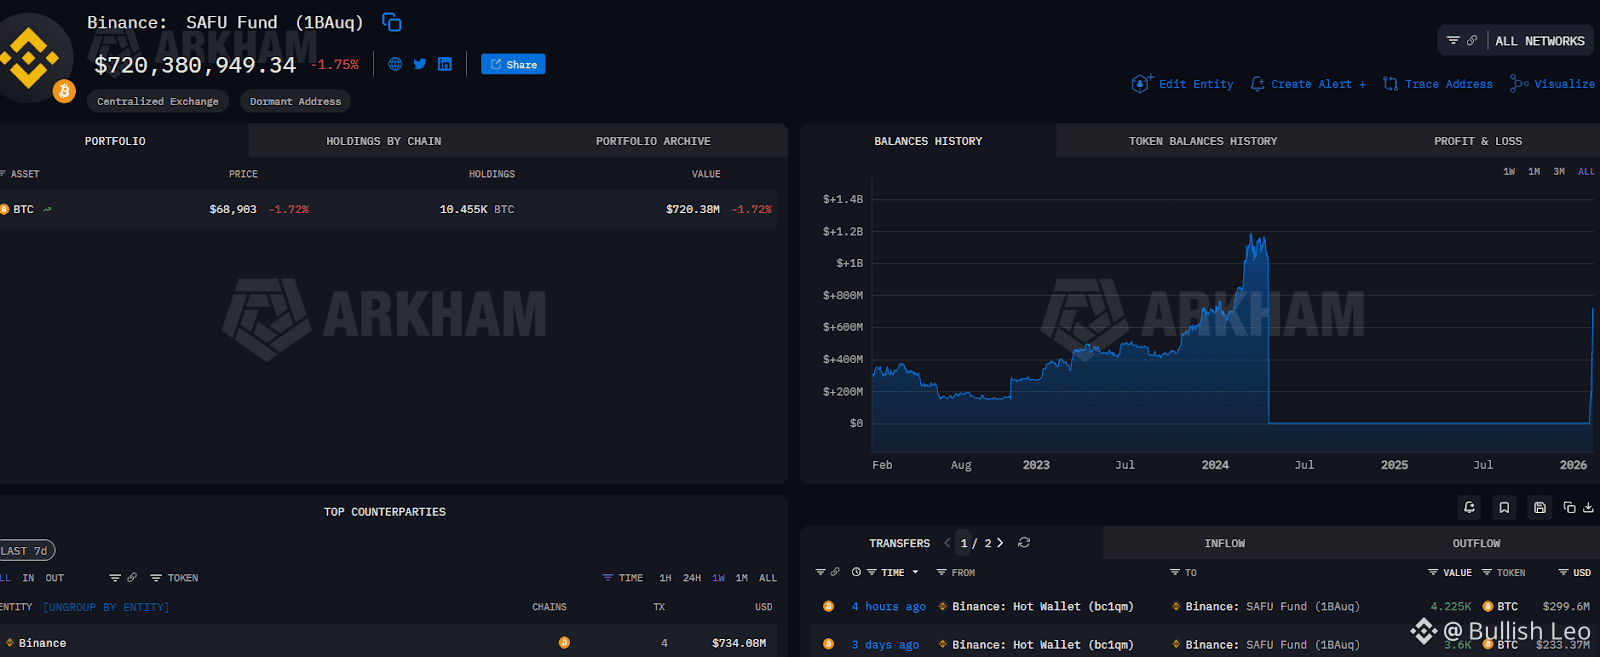Click the Dormant Address tag
The height and width of the screenshot is (657, 1600).
pos(295,101)
